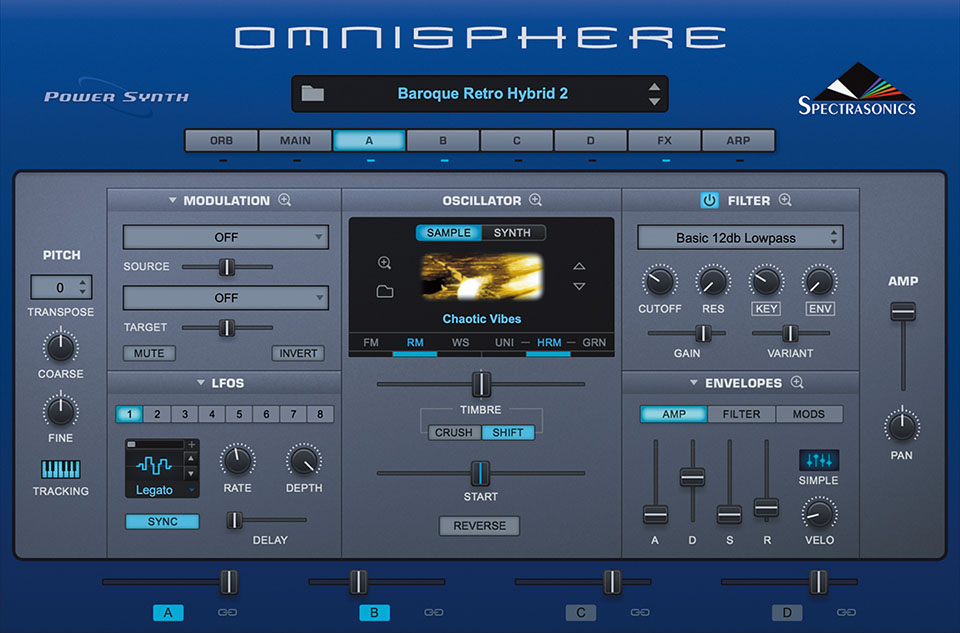Screen dimensions: 960x633
Task: Click the link icon next to layer B
Action: [x=433, y=612]
